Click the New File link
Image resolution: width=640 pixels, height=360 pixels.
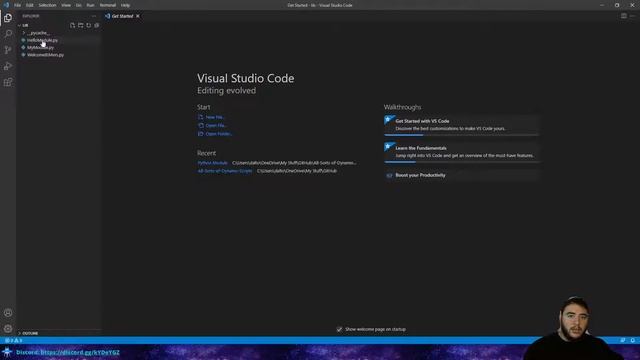point(215,117)
